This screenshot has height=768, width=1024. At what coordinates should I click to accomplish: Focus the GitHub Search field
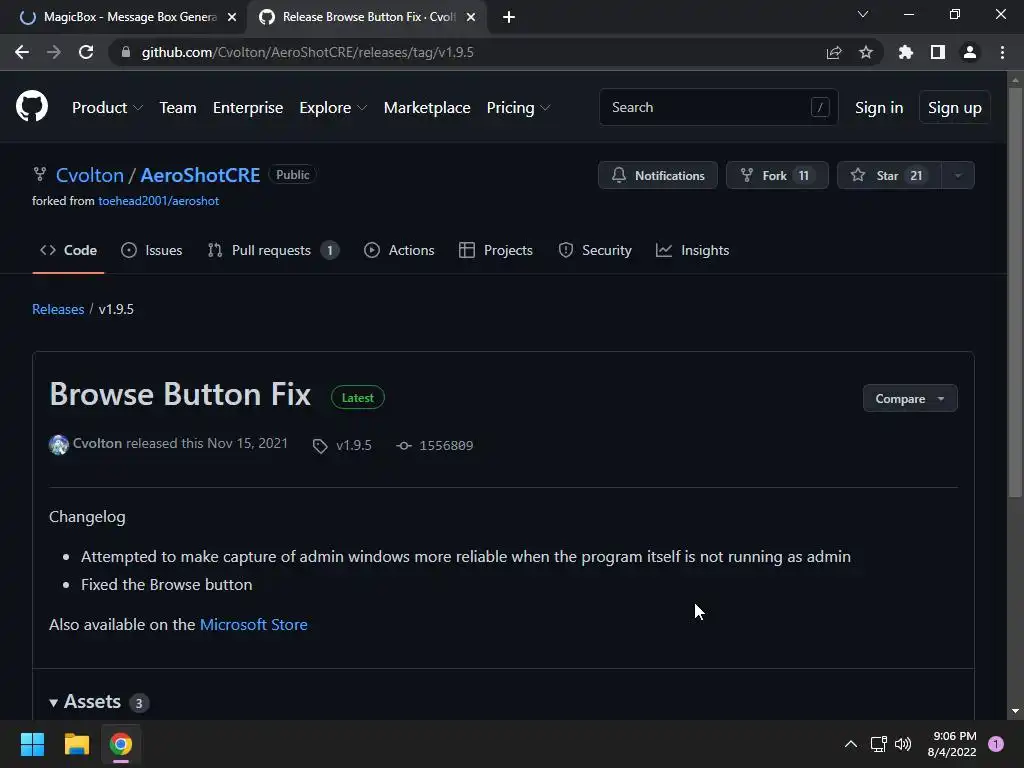pyautogui.click(x=718, y=107)
